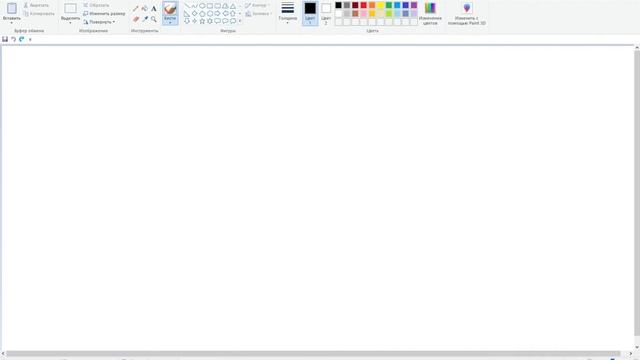Image resolution: width=640 pixels, height=360 pixels.
Task: Pick the lime color swatch
Action: (389, 13)
